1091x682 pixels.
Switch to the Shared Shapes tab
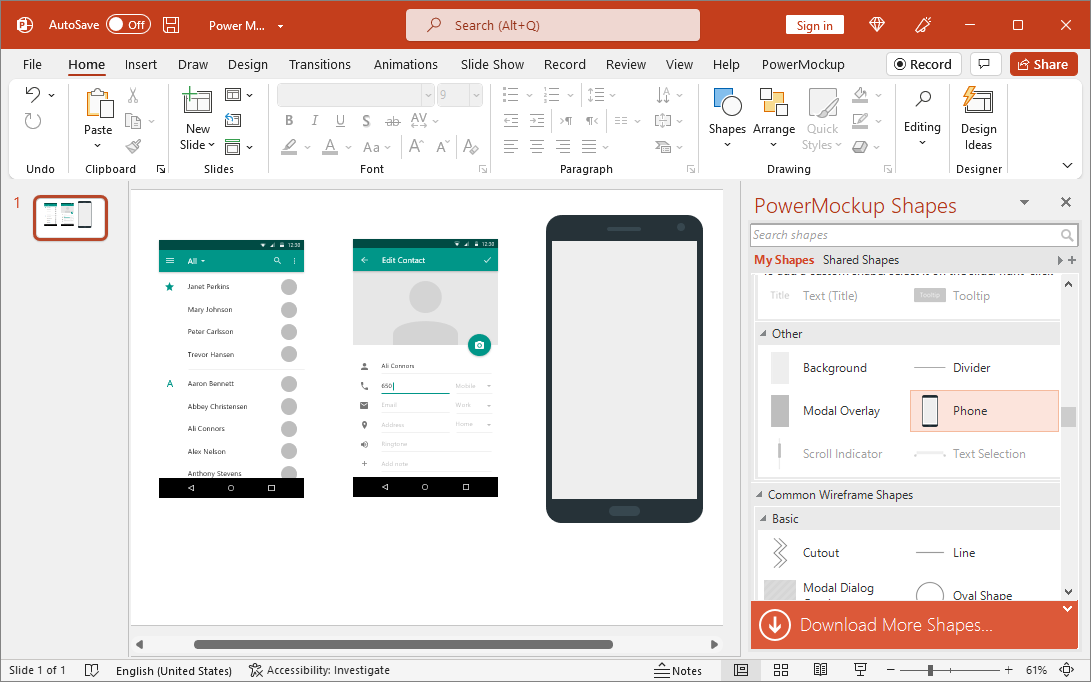(860, 260)
